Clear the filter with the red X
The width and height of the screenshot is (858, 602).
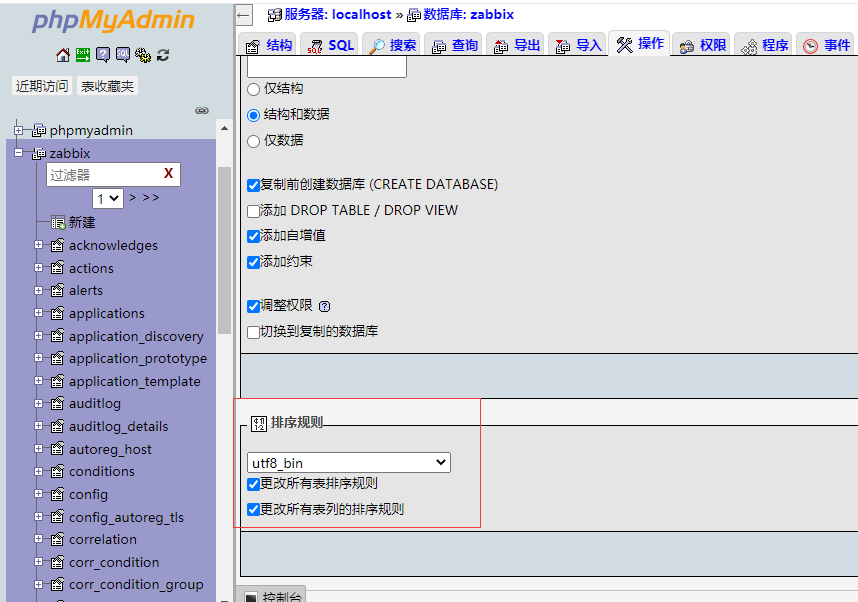click(169, 173)
